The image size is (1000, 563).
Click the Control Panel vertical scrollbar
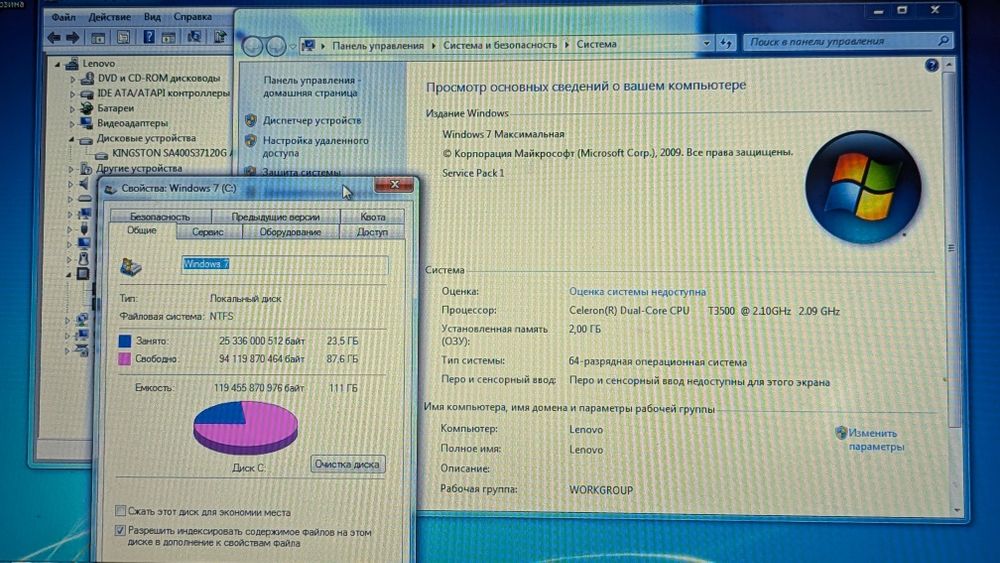(x=950, y=287)
